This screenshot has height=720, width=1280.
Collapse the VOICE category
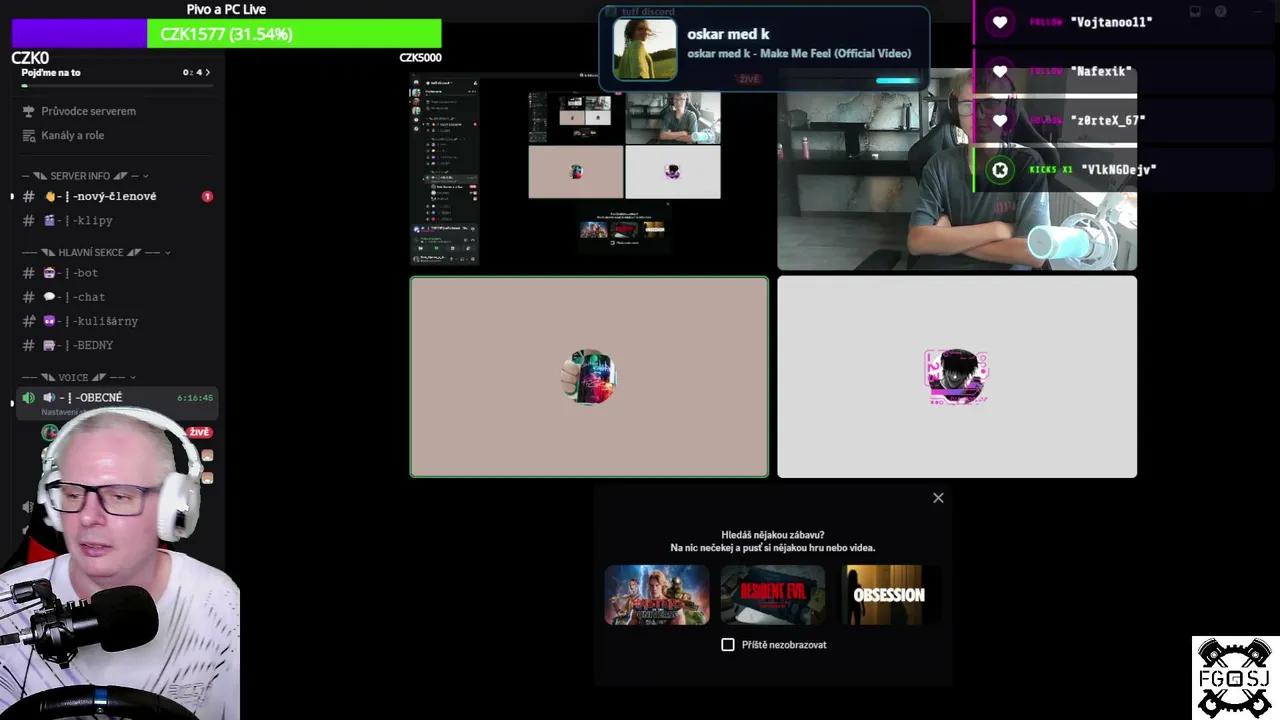[79, 377]
